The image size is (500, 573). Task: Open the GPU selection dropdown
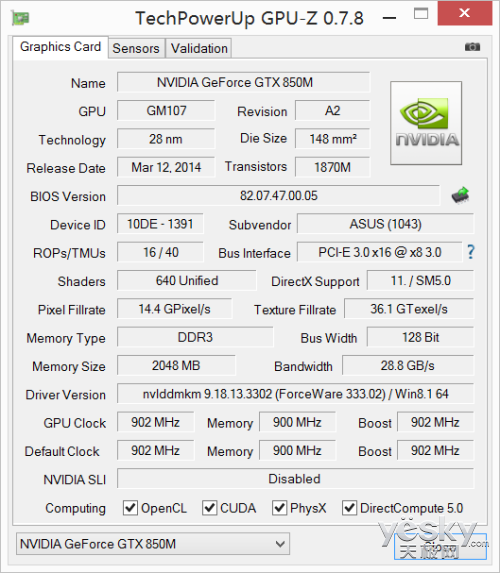(153, 544)
